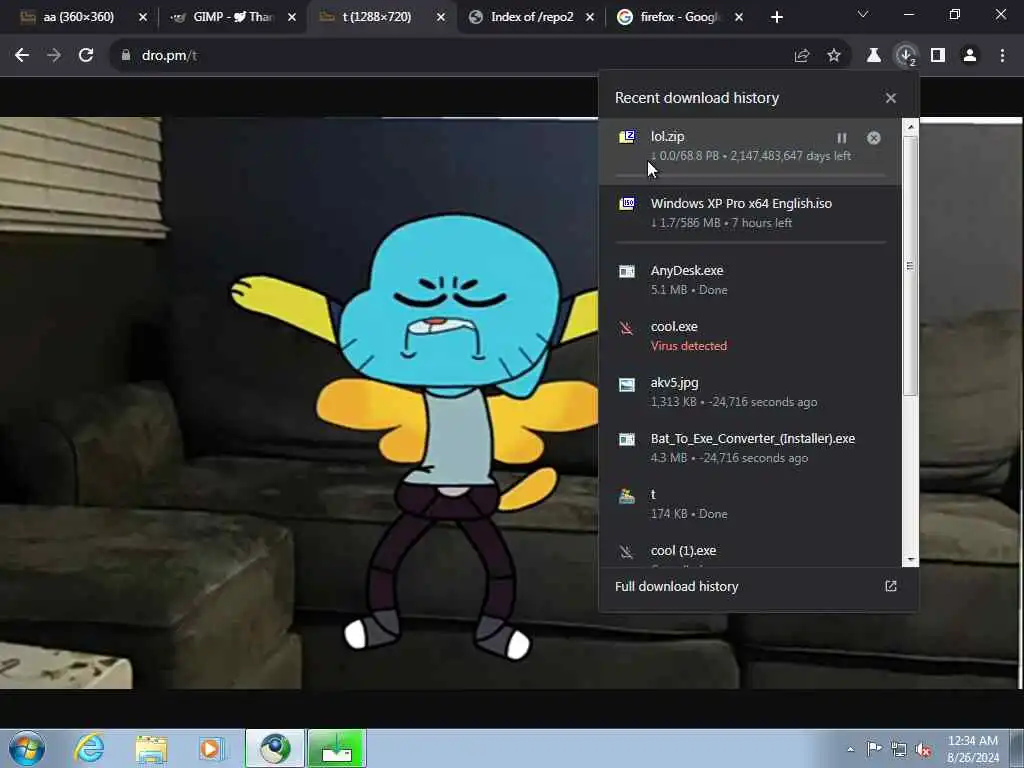Open a new tab with plus button

[x=776, y=17]
